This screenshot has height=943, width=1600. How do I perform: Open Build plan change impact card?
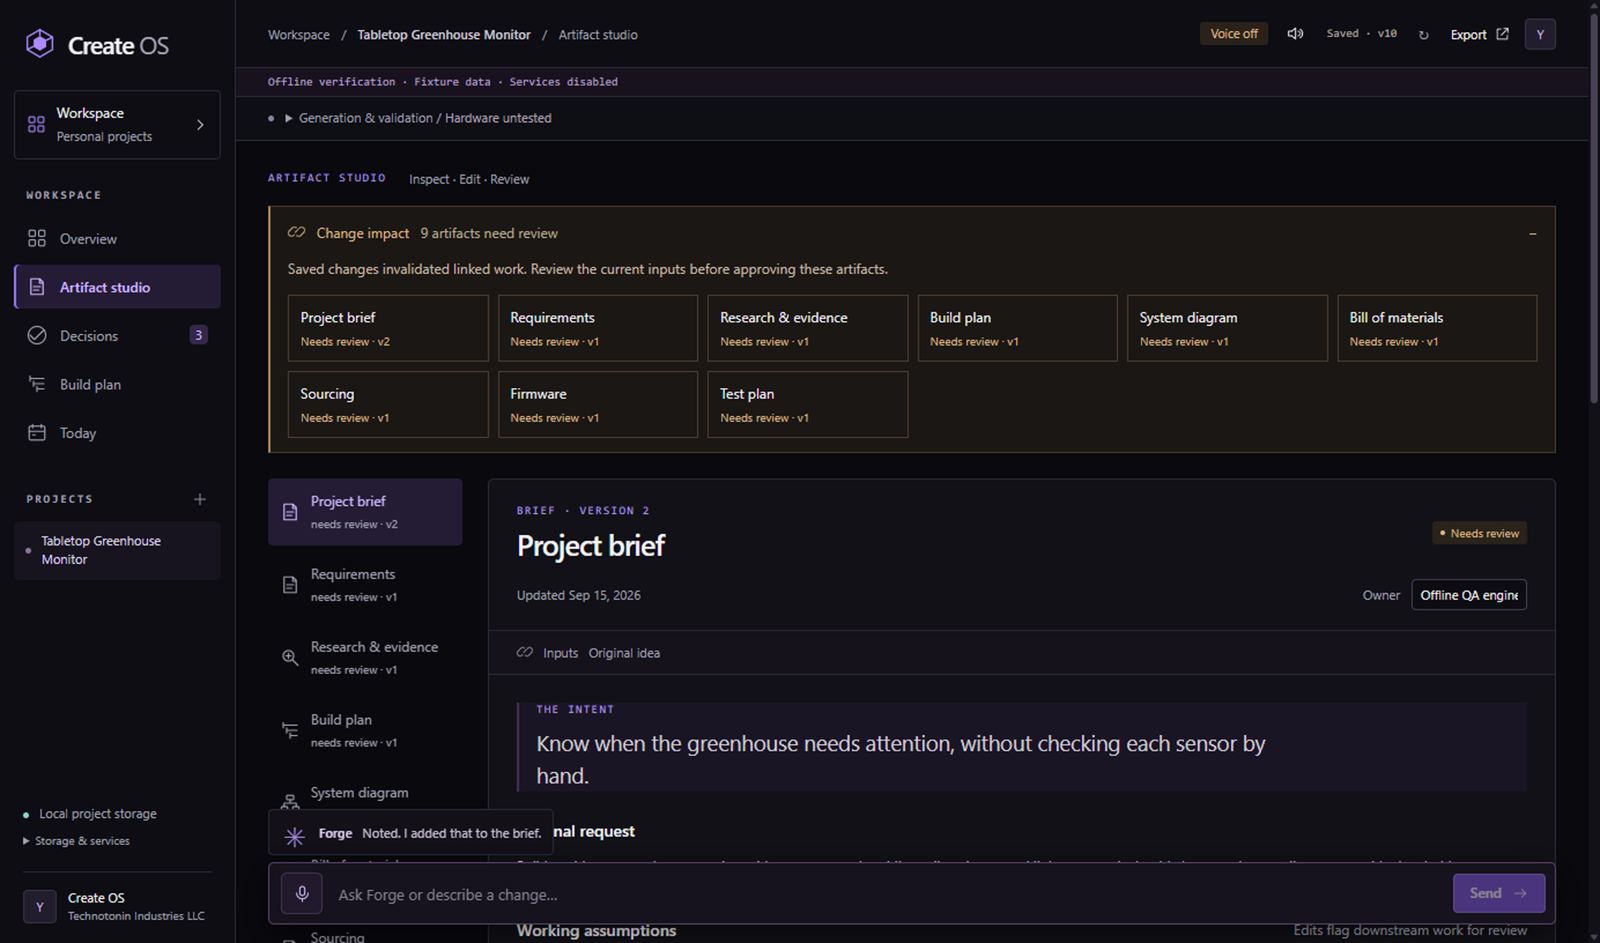(x=1017, y=328)
